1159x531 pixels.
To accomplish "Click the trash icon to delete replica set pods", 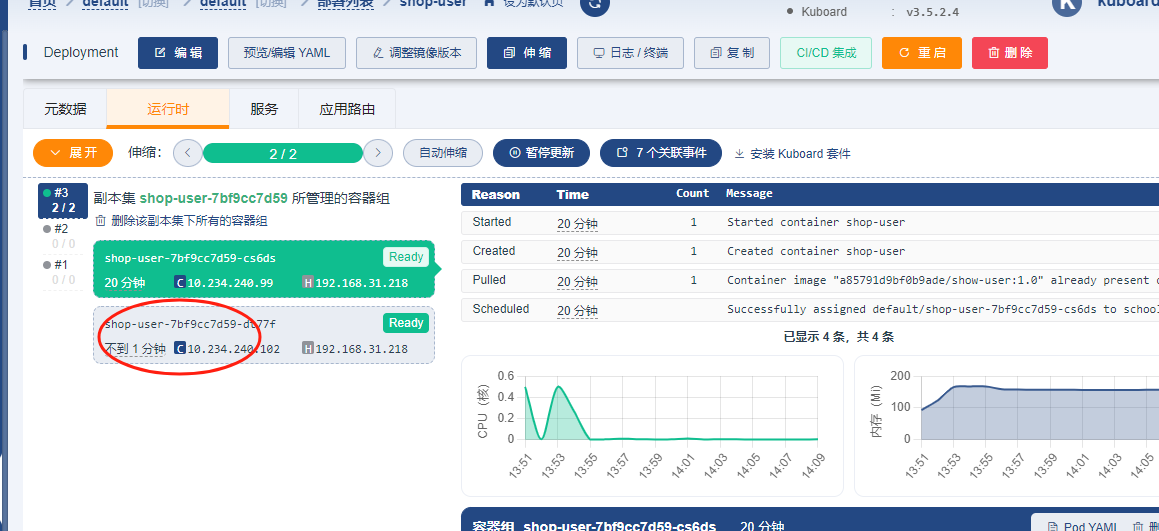I will tap(100, 221).
